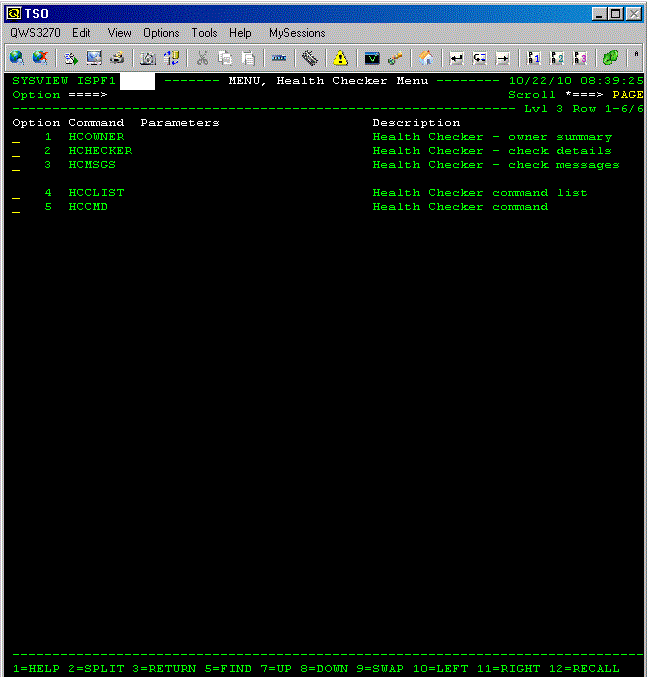Click the yellow warning triangle icon

(340, 58)
